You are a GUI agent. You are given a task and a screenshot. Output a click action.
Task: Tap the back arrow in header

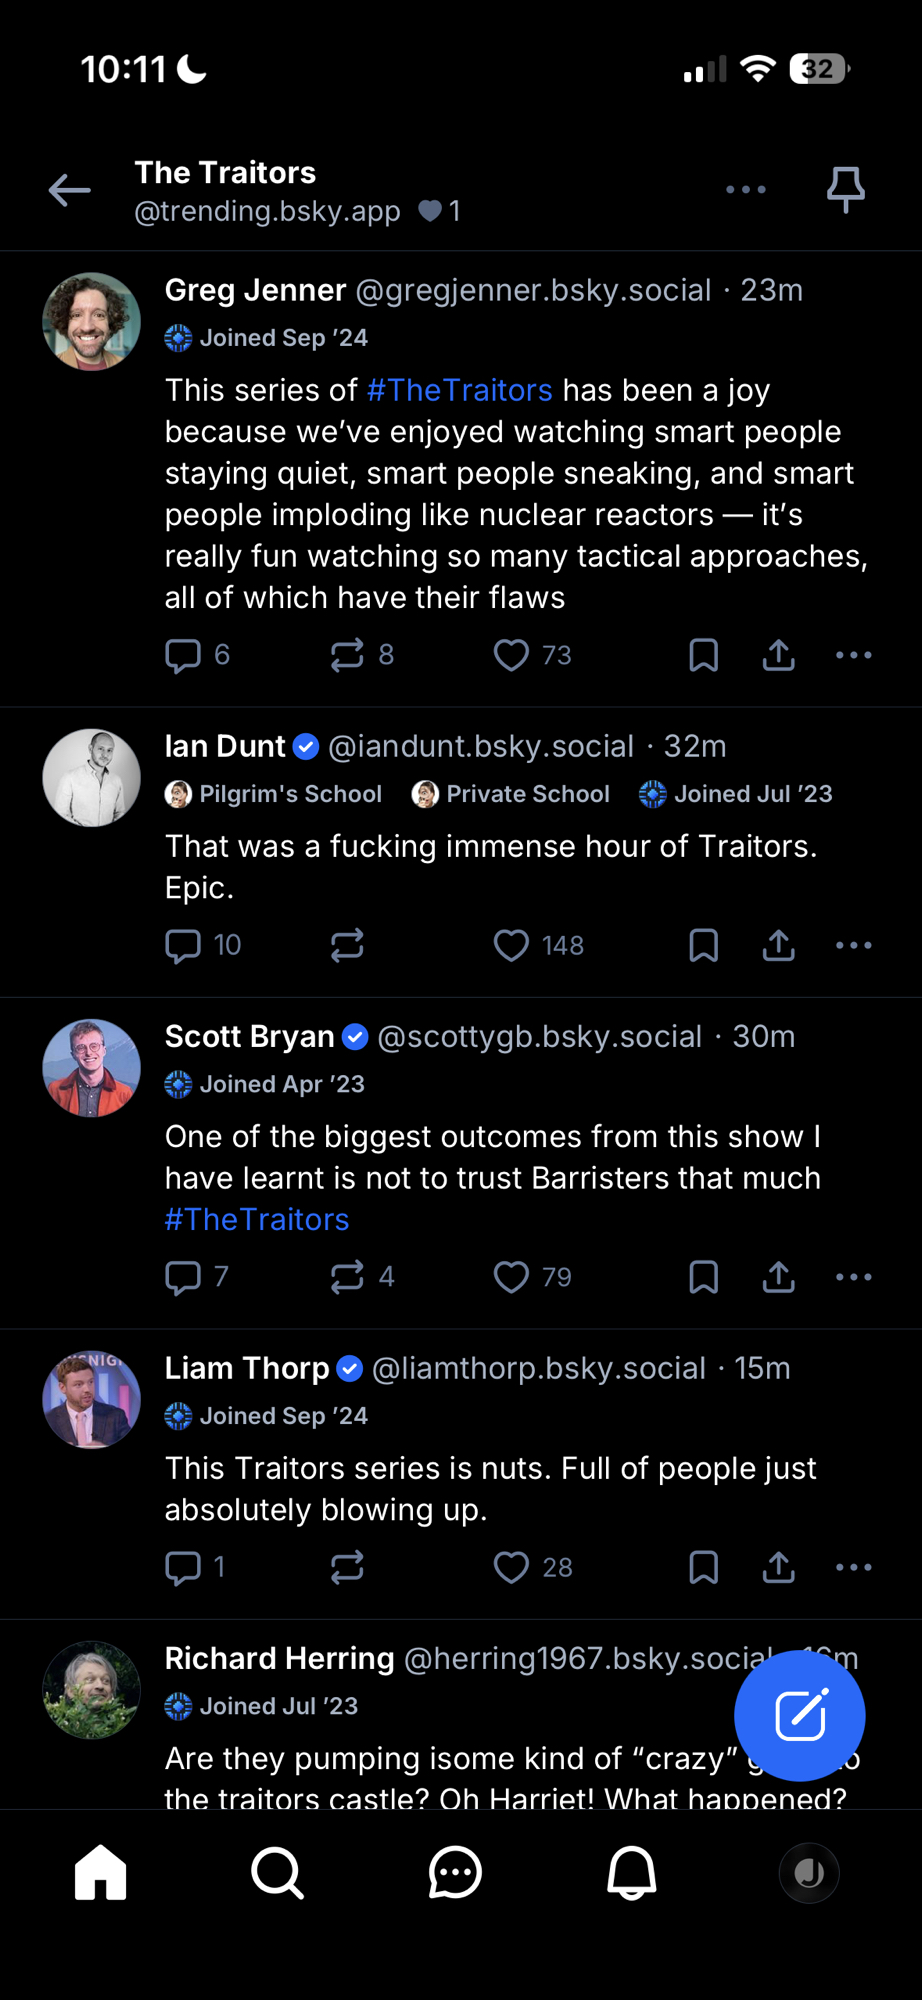coord(70,190)
